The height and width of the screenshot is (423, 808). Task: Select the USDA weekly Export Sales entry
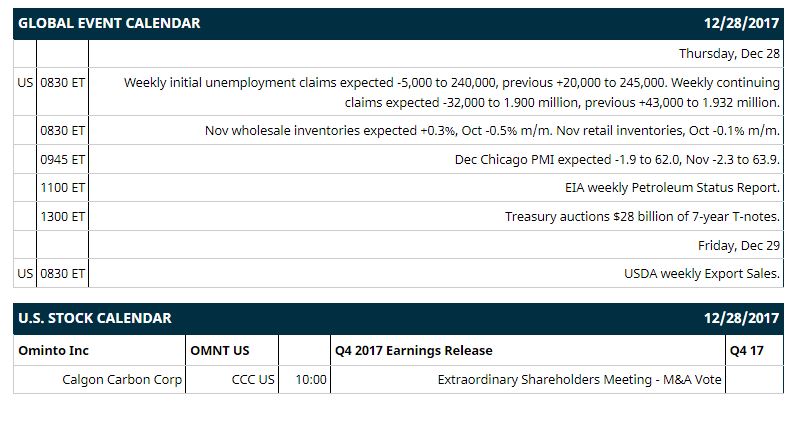pyautogui.click(x=702, y=274)
